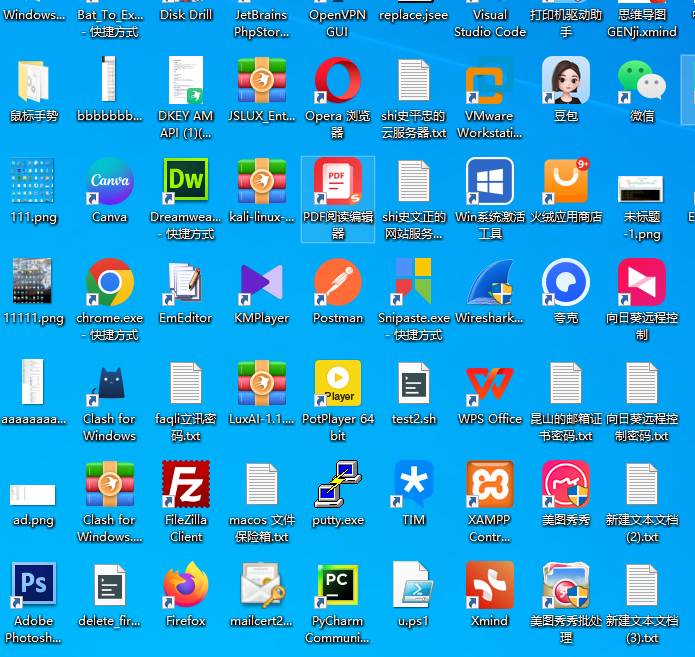Select the DKEY AM API document
Screen dimensions: 695x657
click(x=186, y=80)
